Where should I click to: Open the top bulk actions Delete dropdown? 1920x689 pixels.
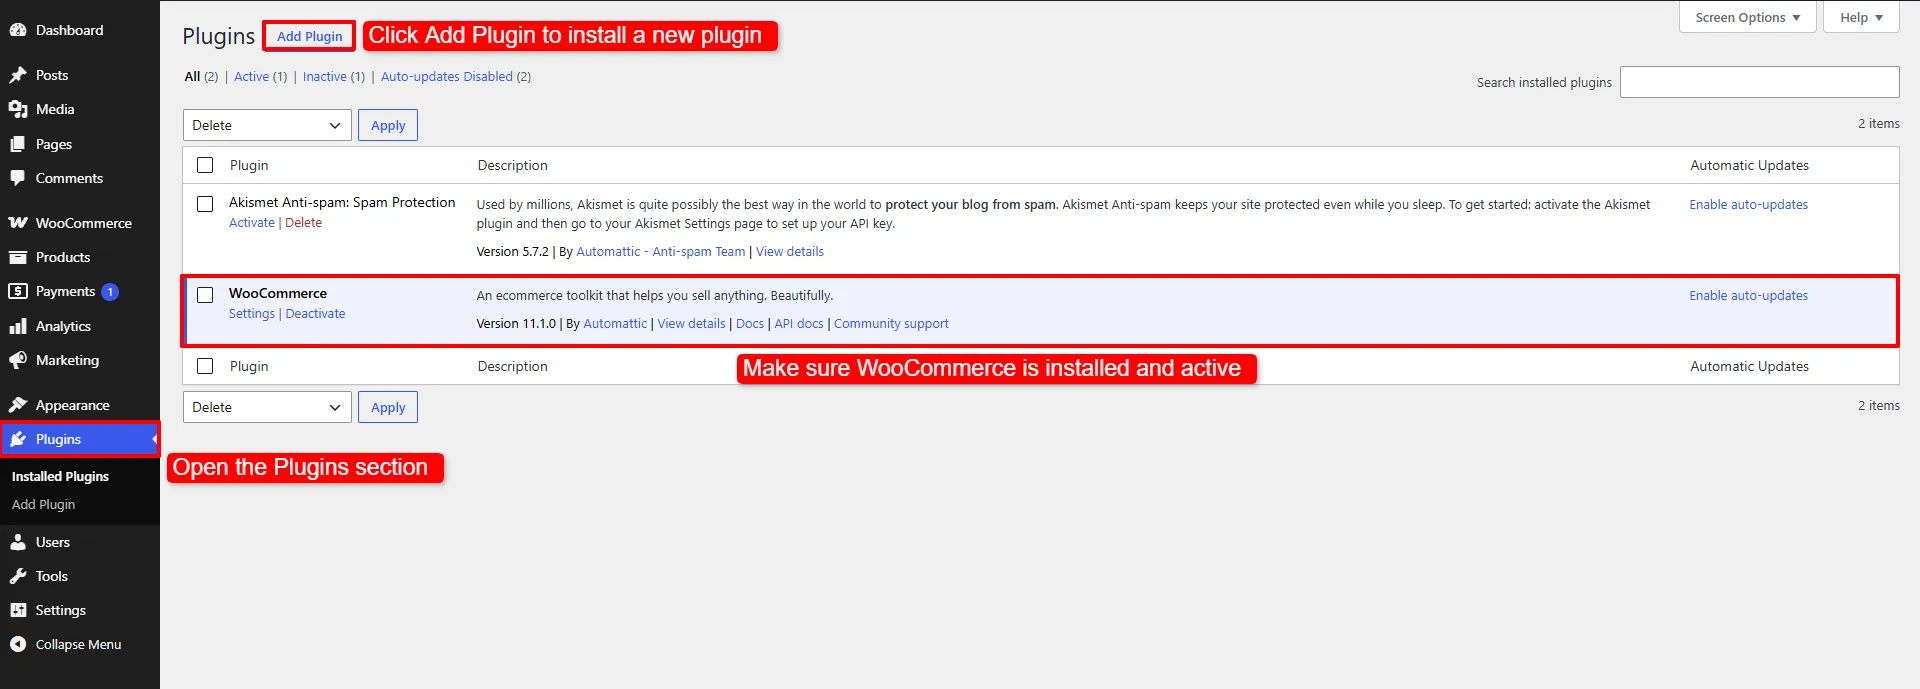267,125
